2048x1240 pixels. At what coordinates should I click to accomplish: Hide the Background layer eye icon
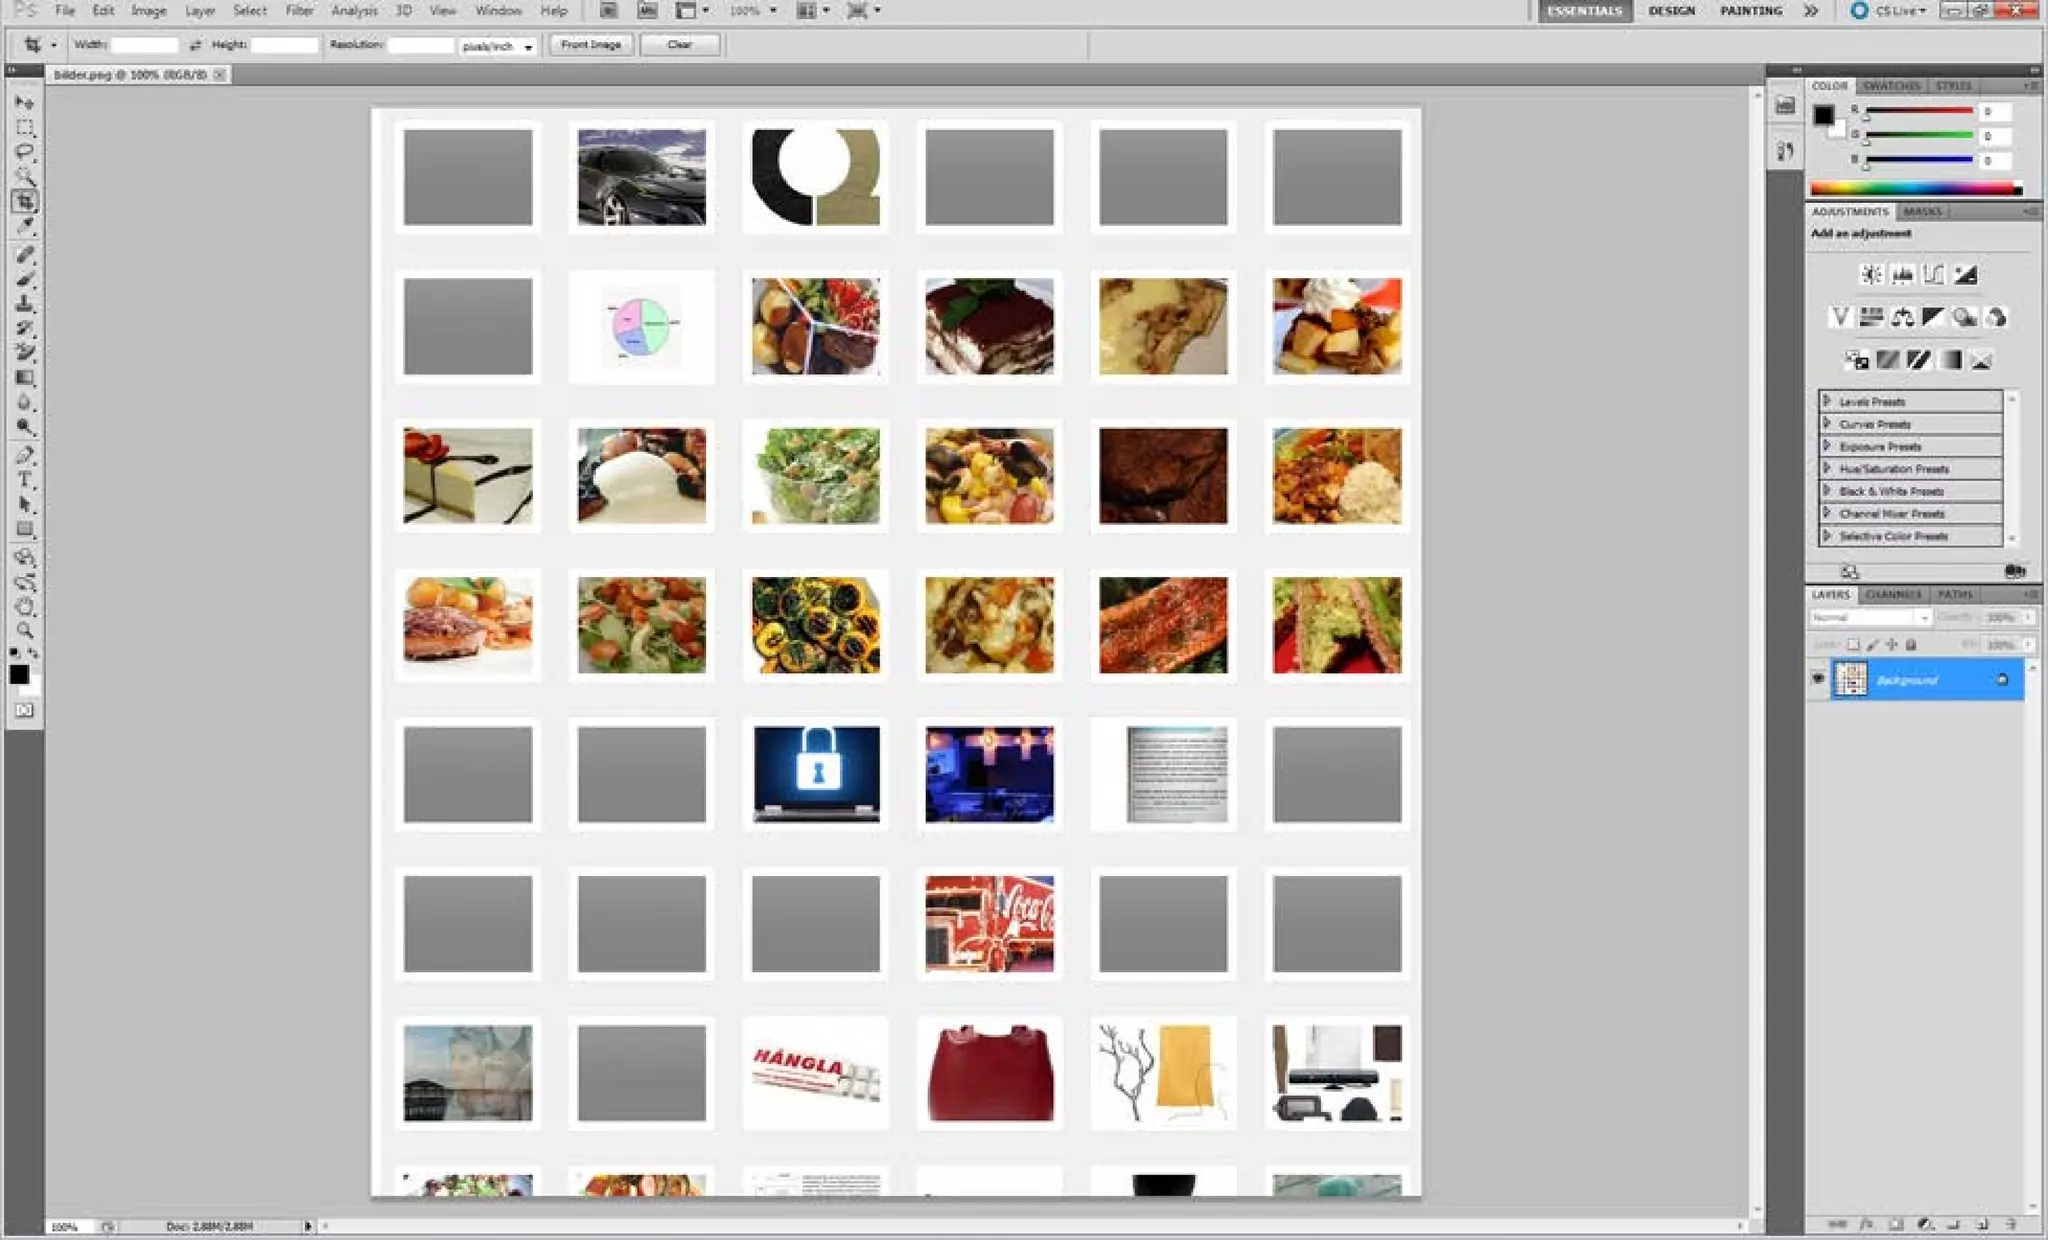(x=1818, y=679)
